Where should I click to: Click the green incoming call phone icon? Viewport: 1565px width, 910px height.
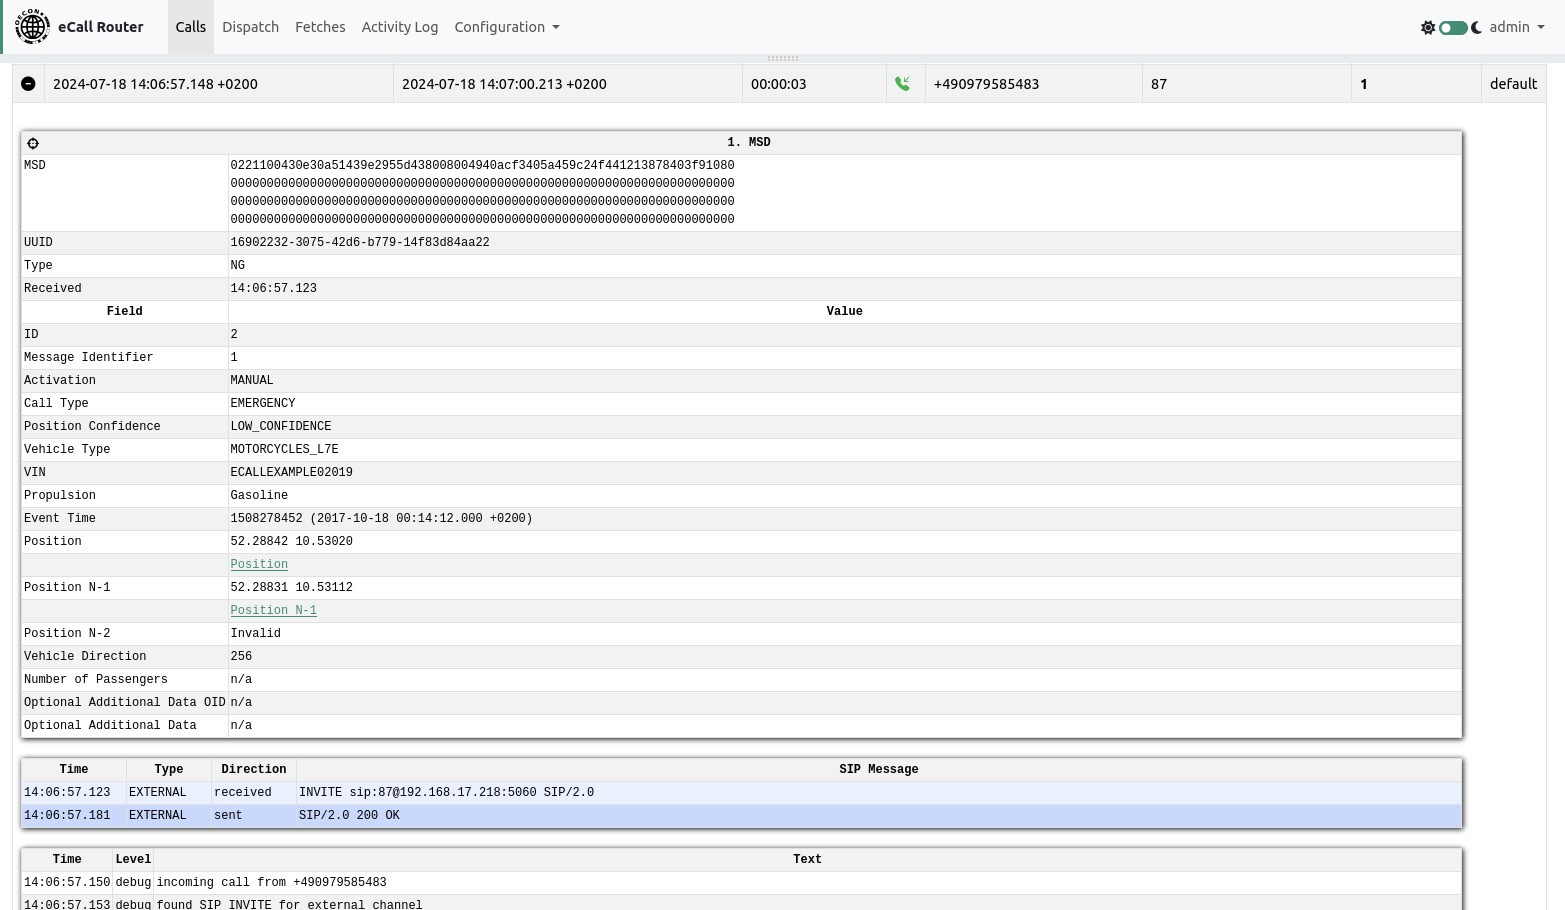pyautogui.click(x=902, y=84)
